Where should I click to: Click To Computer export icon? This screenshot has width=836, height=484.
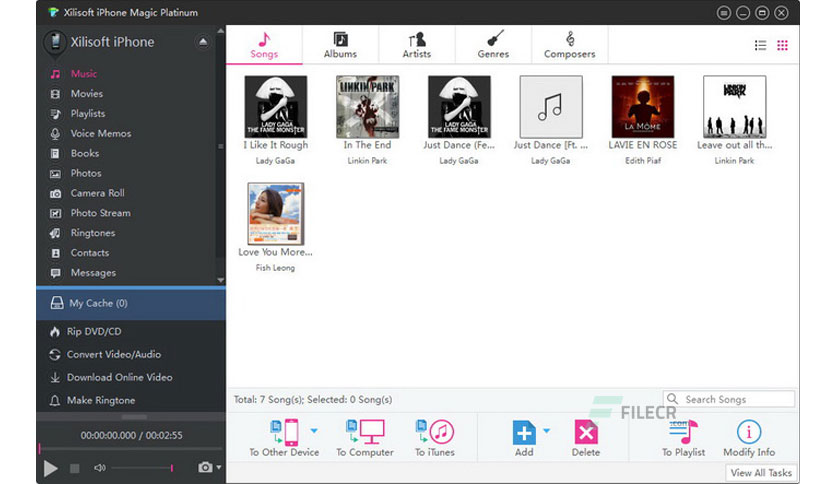click(365, 432)
